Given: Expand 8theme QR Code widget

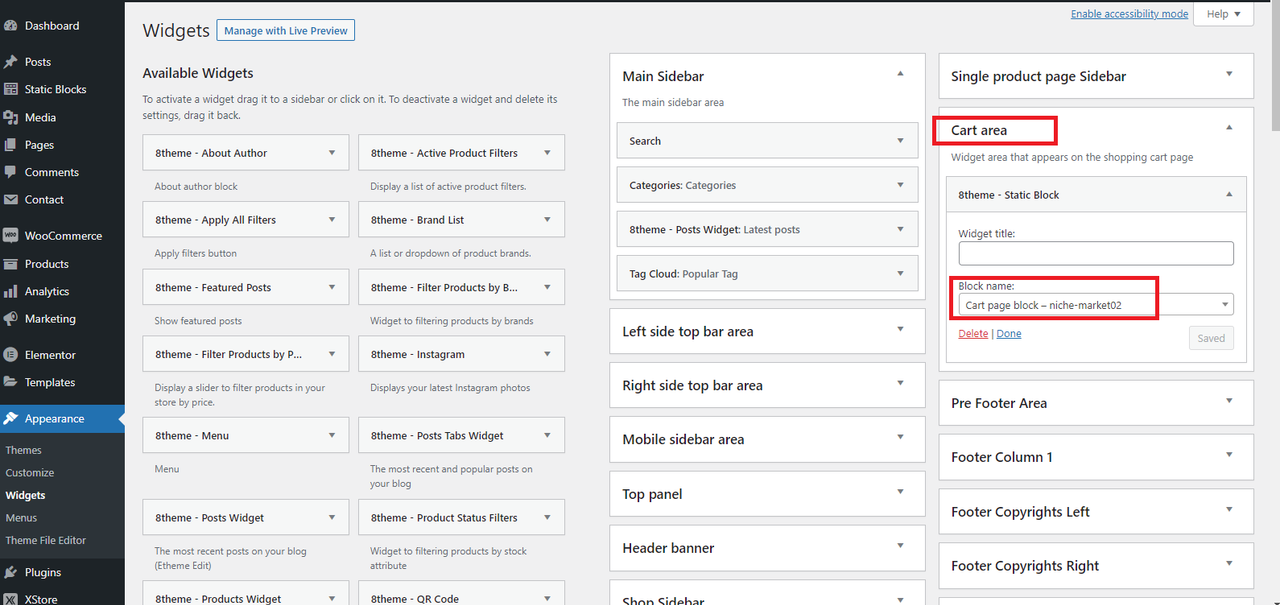Looking at the screenshot, I should tap(547, 597).
